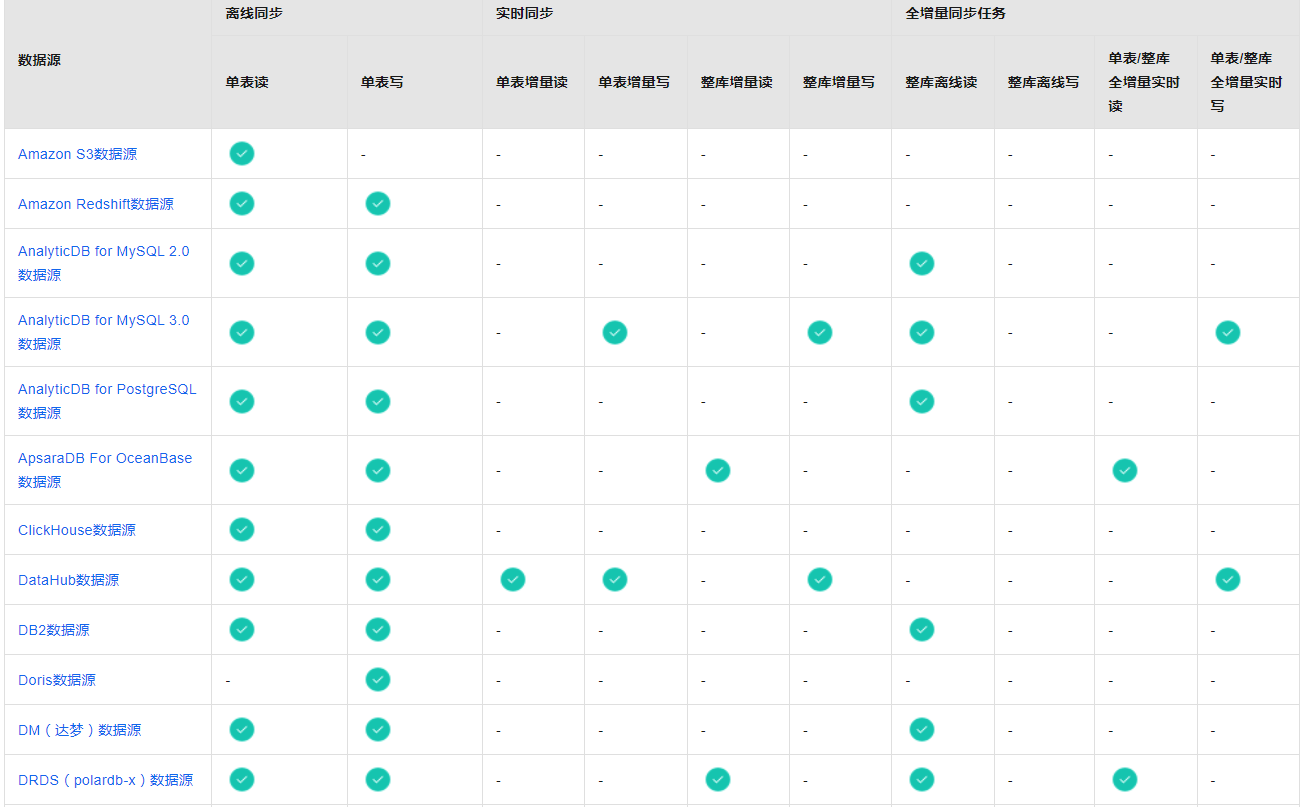
Task: Click AnalyticDB MySQL 3.0 全增量实时写 check icon
Action: click(x=1228, y=332)
